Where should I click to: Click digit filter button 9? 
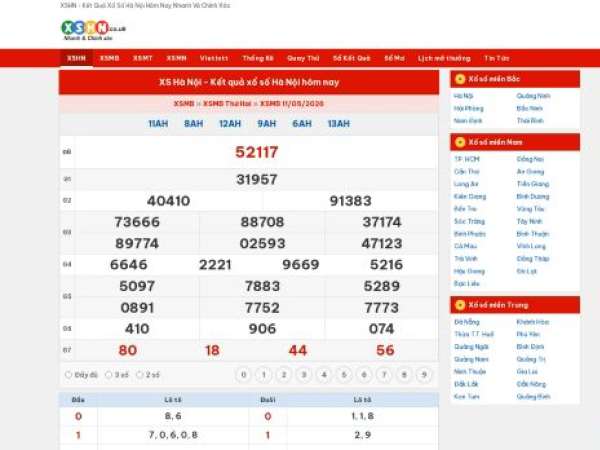(x=424, y=375)
